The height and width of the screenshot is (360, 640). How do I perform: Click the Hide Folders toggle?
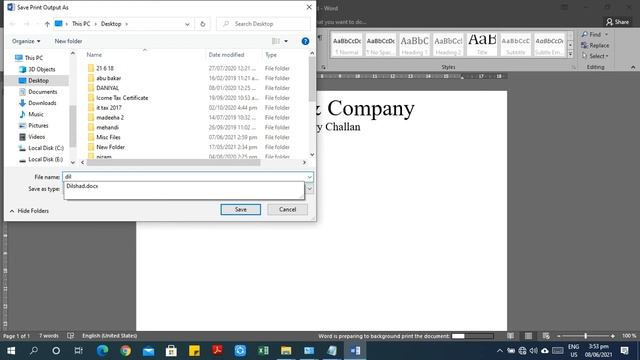pyautogui.click(x=29, y=211)
